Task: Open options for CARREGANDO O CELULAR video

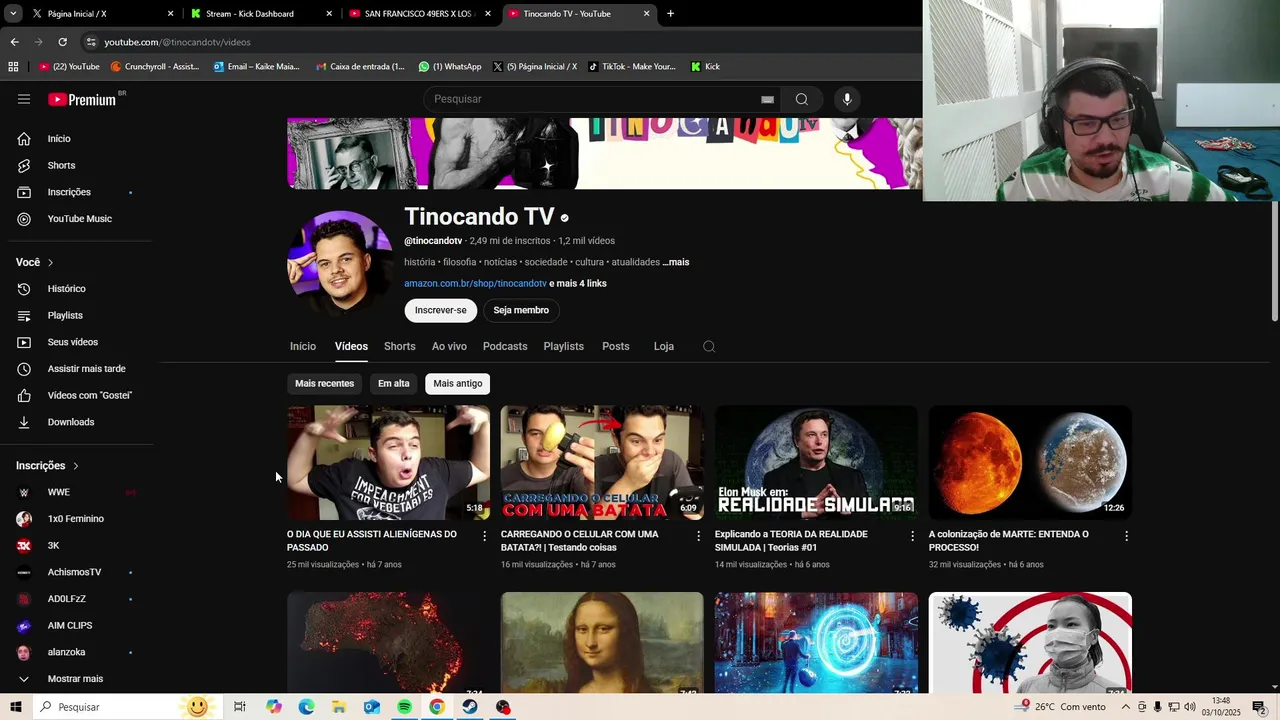Action: [x=699, y=536]
